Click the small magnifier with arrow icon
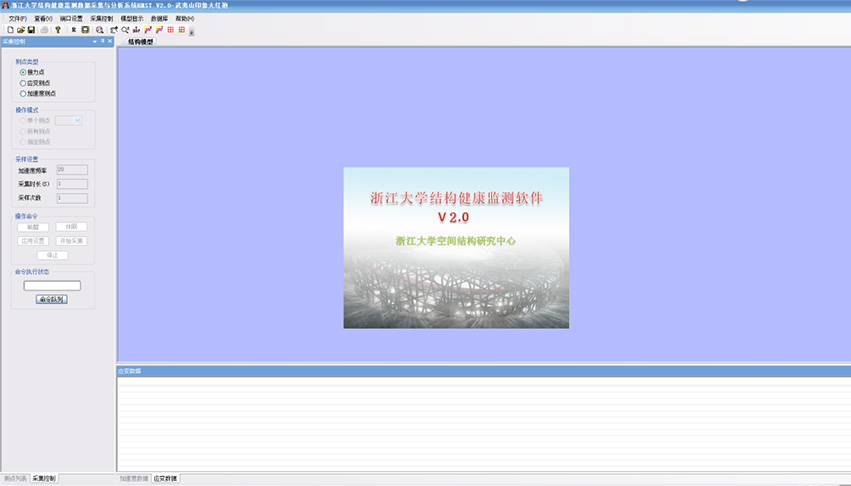The image size is (851, 486). tap(125, 30)
